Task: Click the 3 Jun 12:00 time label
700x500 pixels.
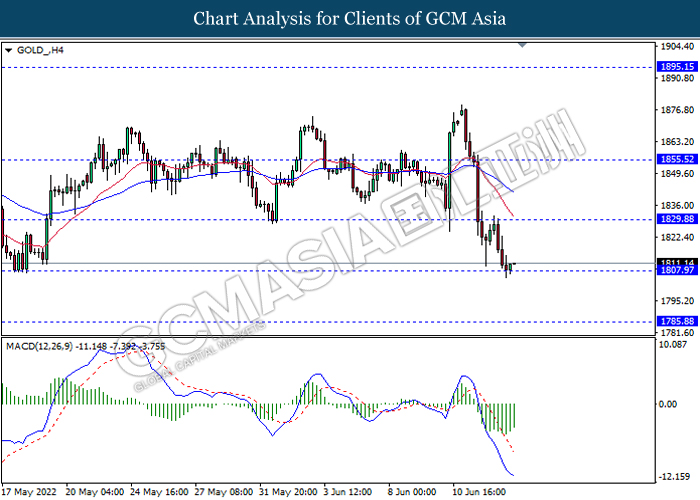Action: (348, 492)
